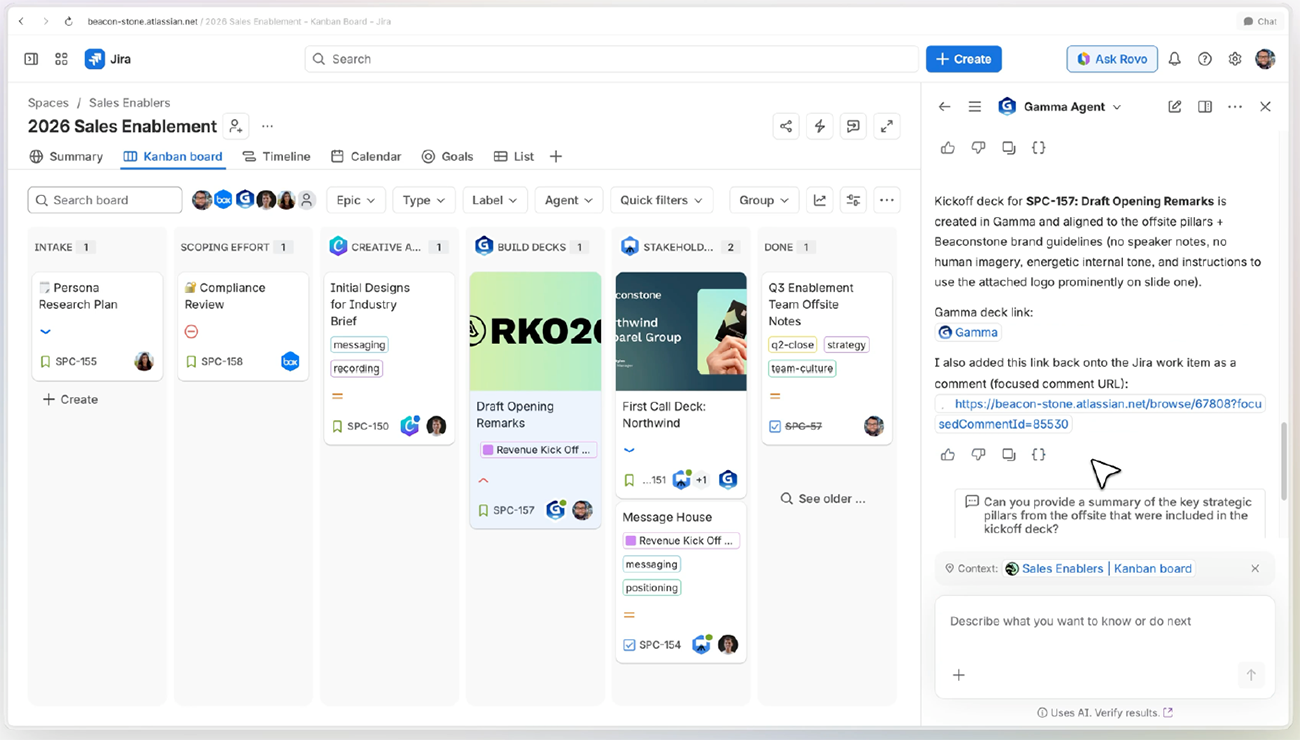This screenshot has width=1300, height=740.
Task: Open the Group dropdown
Action: point(764,200)
